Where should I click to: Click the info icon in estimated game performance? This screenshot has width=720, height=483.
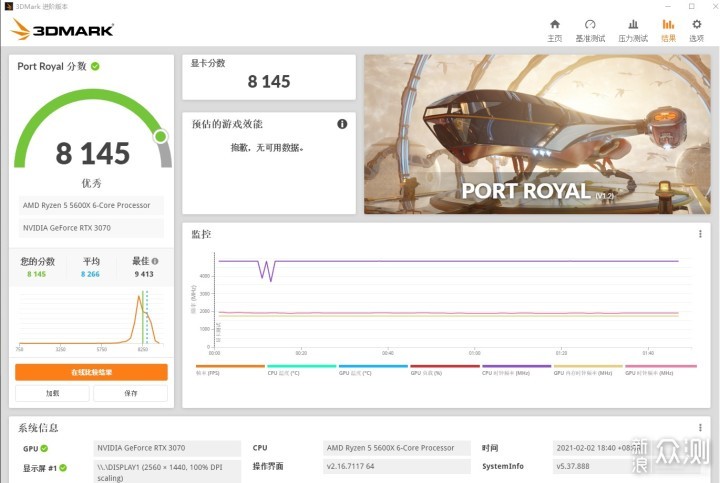[342, 124]
